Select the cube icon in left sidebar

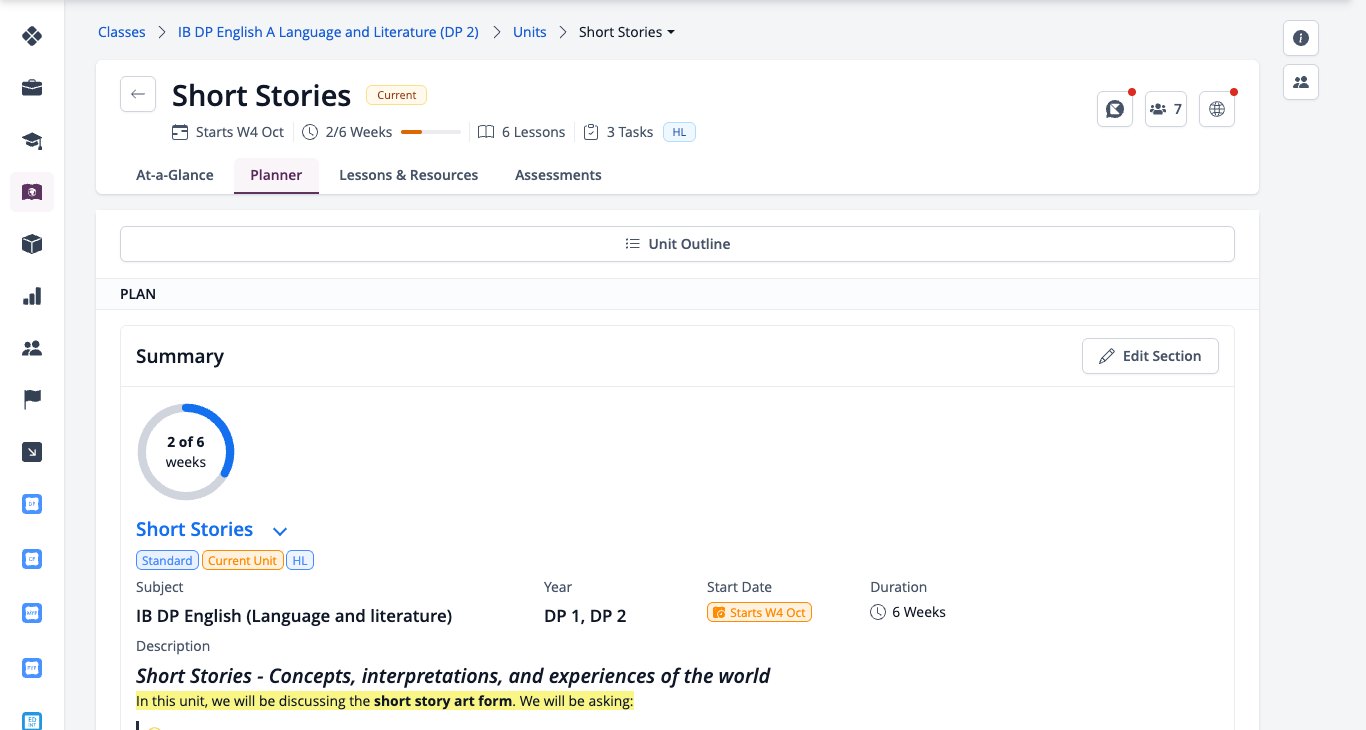pos(32,244)
